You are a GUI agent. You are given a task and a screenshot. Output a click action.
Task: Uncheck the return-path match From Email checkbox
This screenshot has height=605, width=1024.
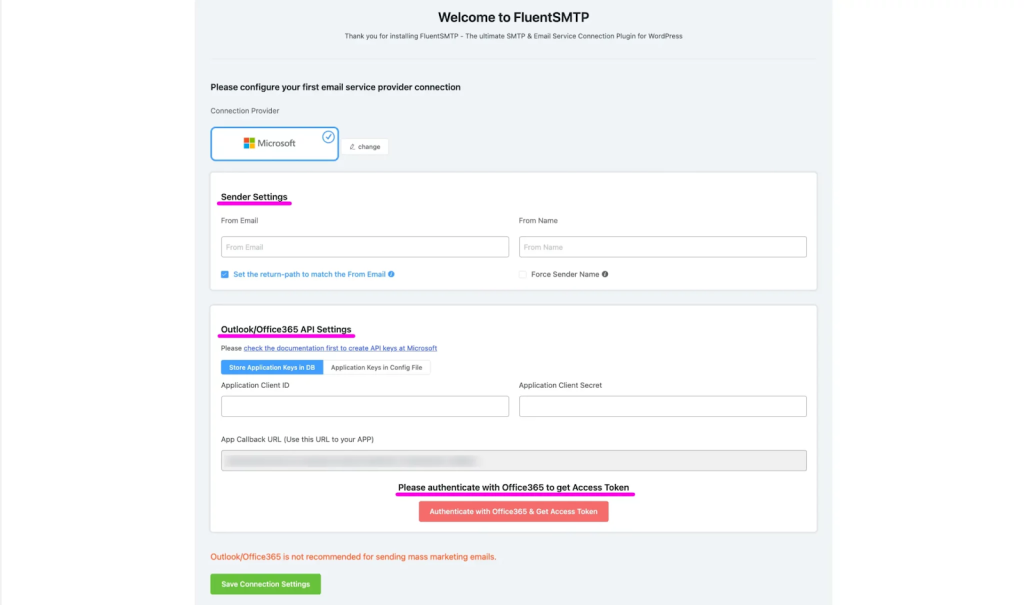point(225,274)
